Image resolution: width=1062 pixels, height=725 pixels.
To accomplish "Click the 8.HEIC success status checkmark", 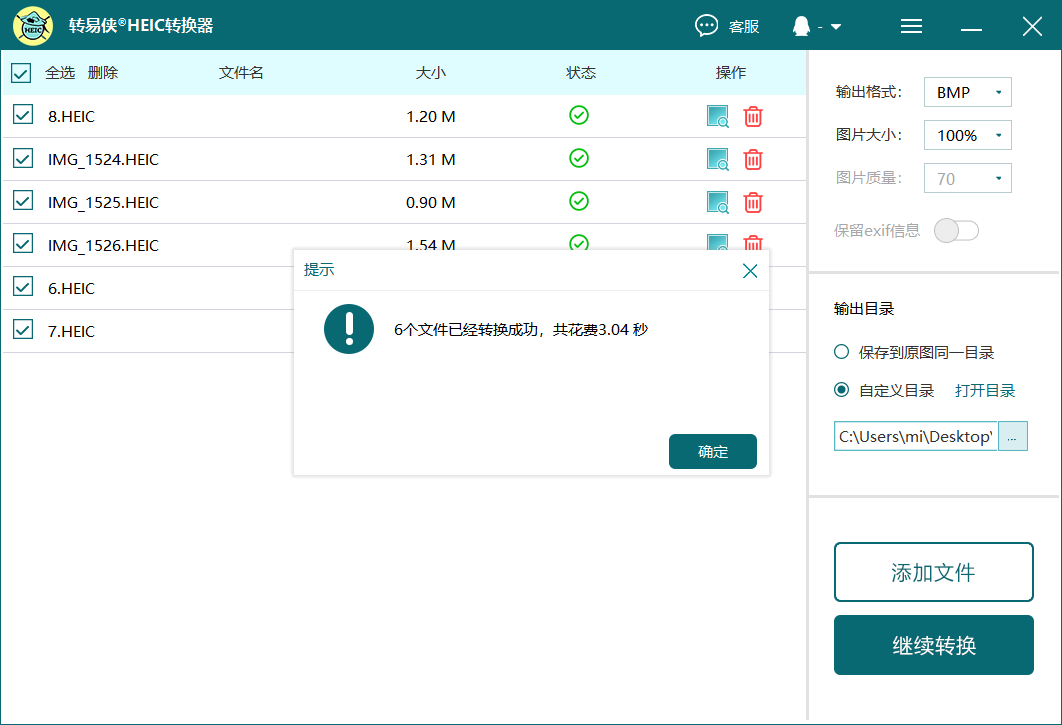I will point(579,115).
